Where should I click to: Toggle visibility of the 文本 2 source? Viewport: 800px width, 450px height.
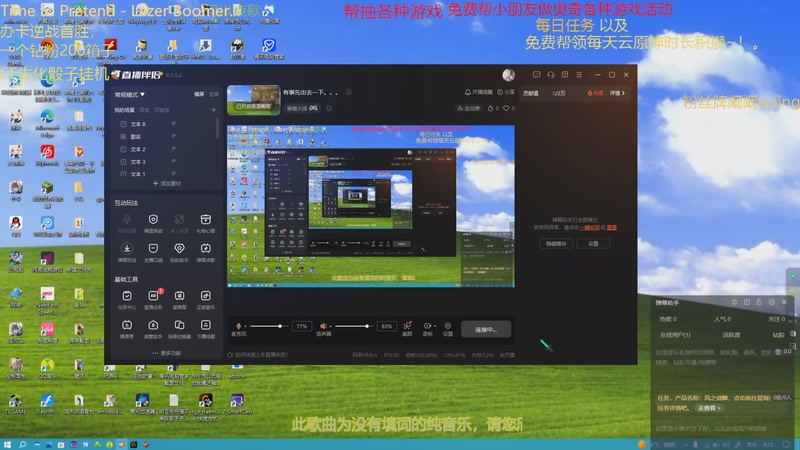tap(174, 149)
